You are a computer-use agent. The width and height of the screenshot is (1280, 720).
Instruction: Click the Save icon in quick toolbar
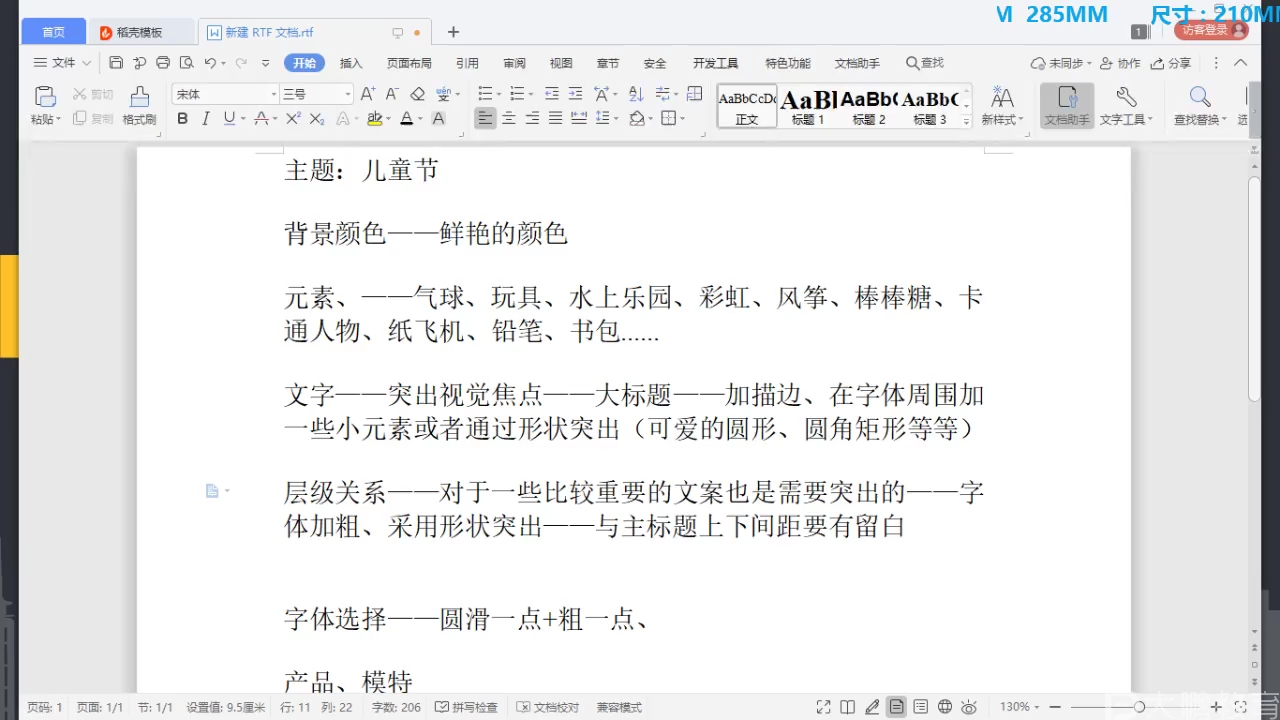pyautogui.click(x=116, y=63)
